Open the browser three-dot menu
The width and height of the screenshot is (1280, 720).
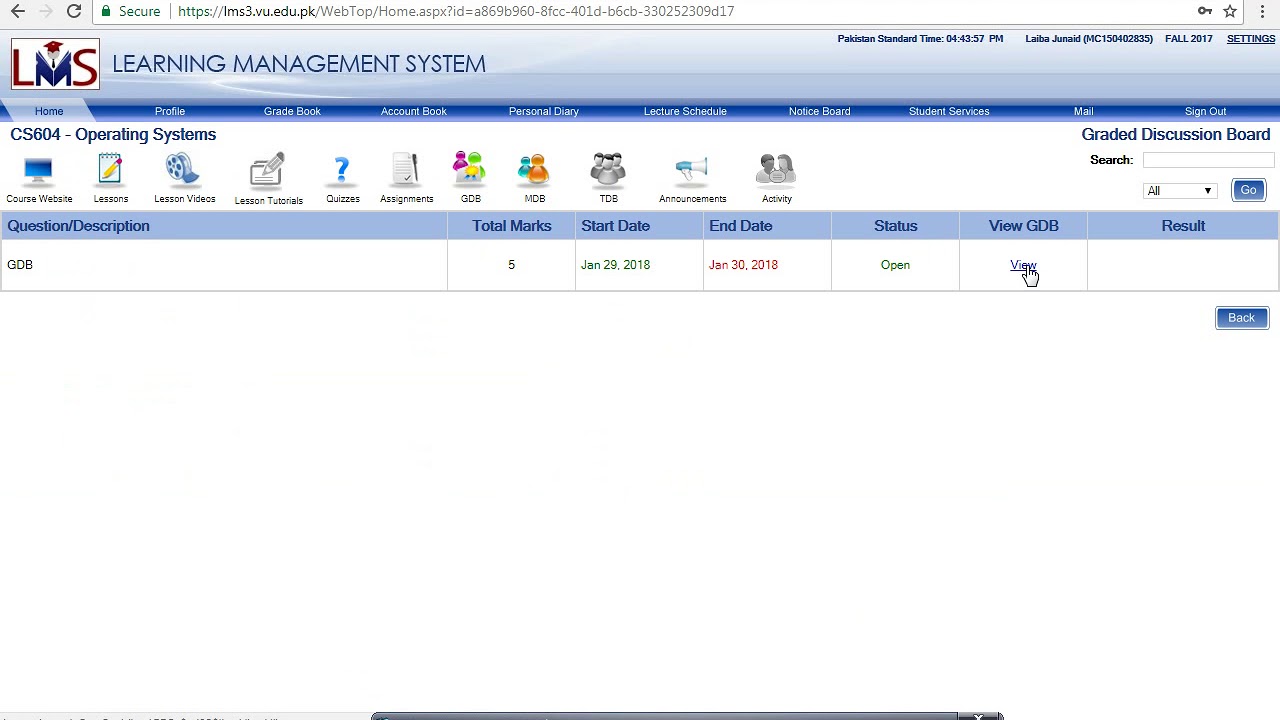click(1263, 11)
